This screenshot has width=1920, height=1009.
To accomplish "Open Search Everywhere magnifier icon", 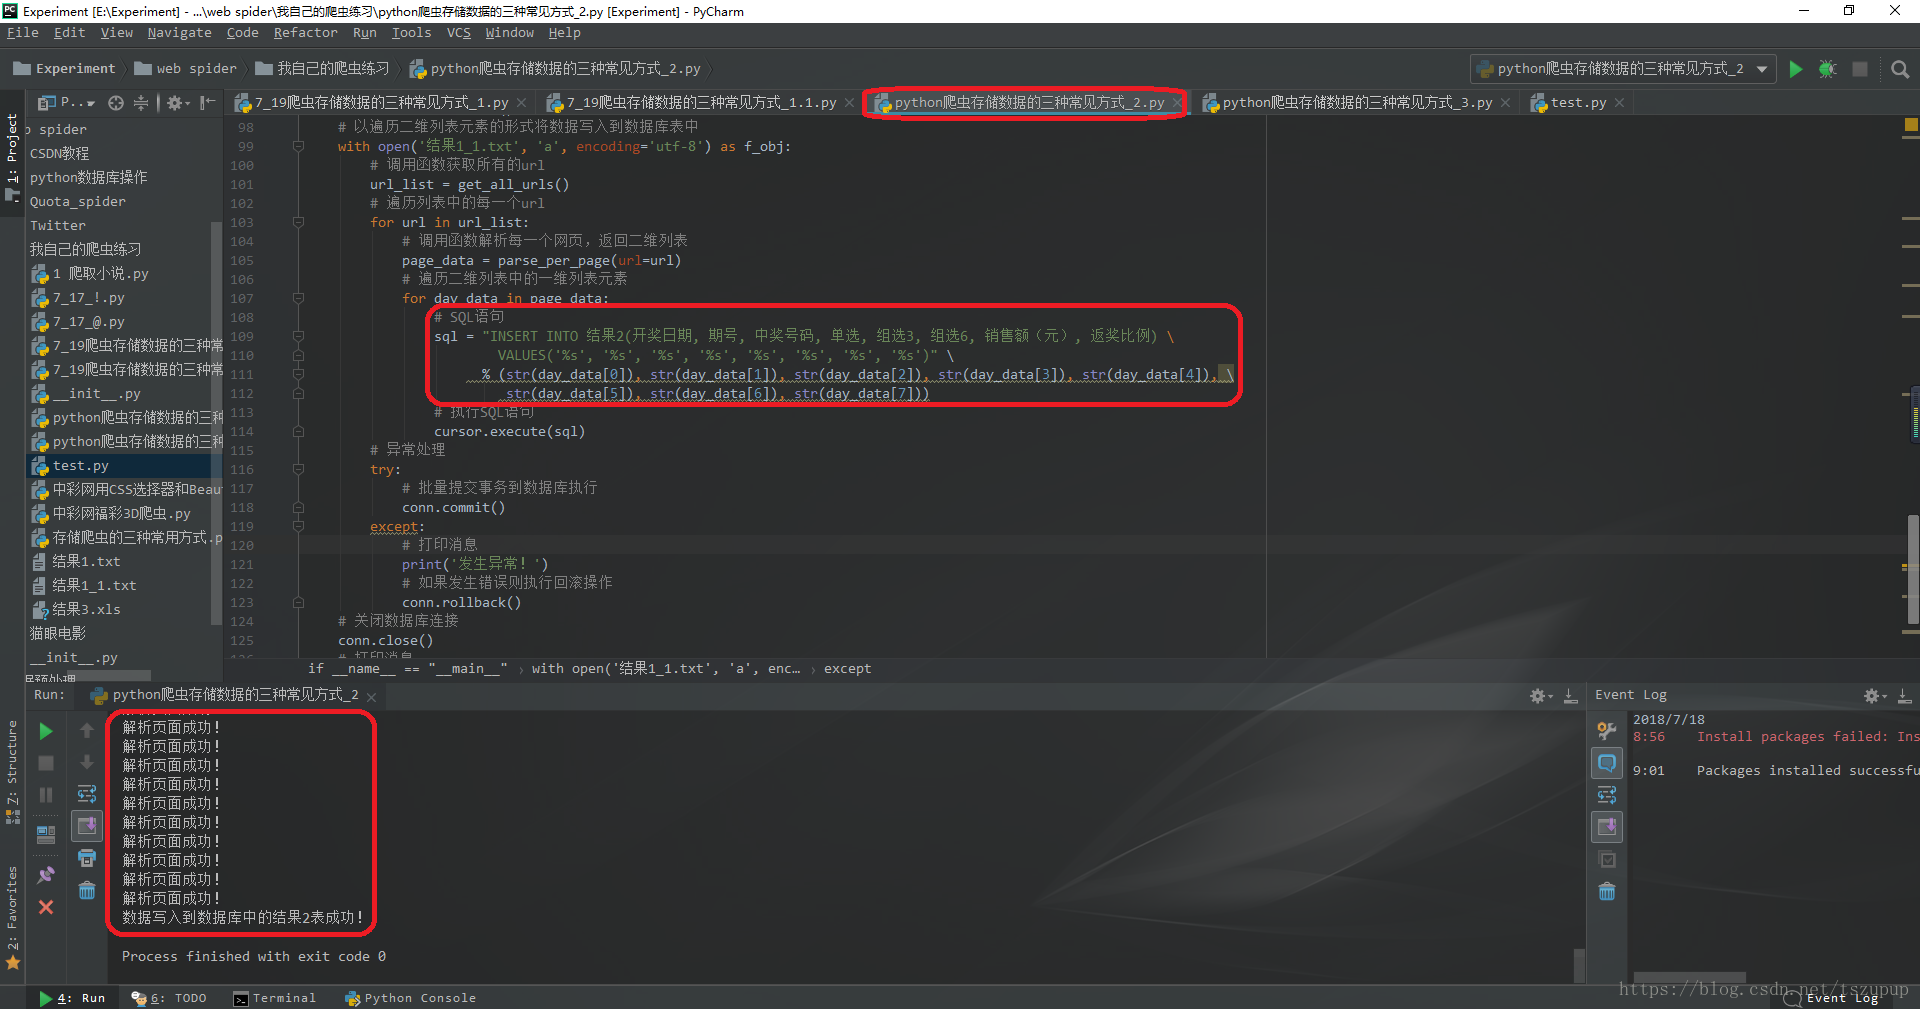I will (x=1900, y=69).
